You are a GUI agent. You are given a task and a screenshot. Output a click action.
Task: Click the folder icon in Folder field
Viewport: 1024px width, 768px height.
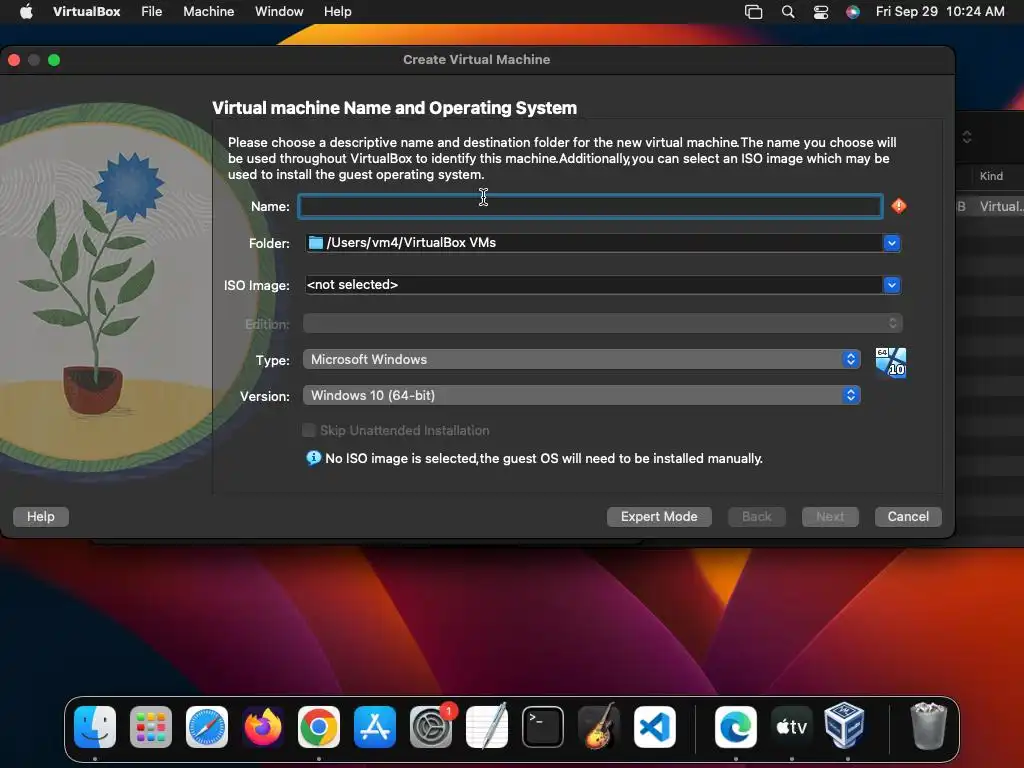(x=316, y=243)
